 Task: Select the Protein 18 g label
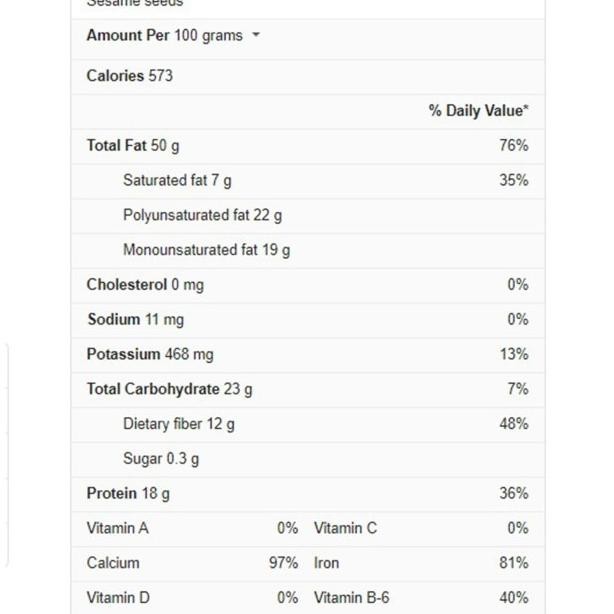[x=128, y=493]
